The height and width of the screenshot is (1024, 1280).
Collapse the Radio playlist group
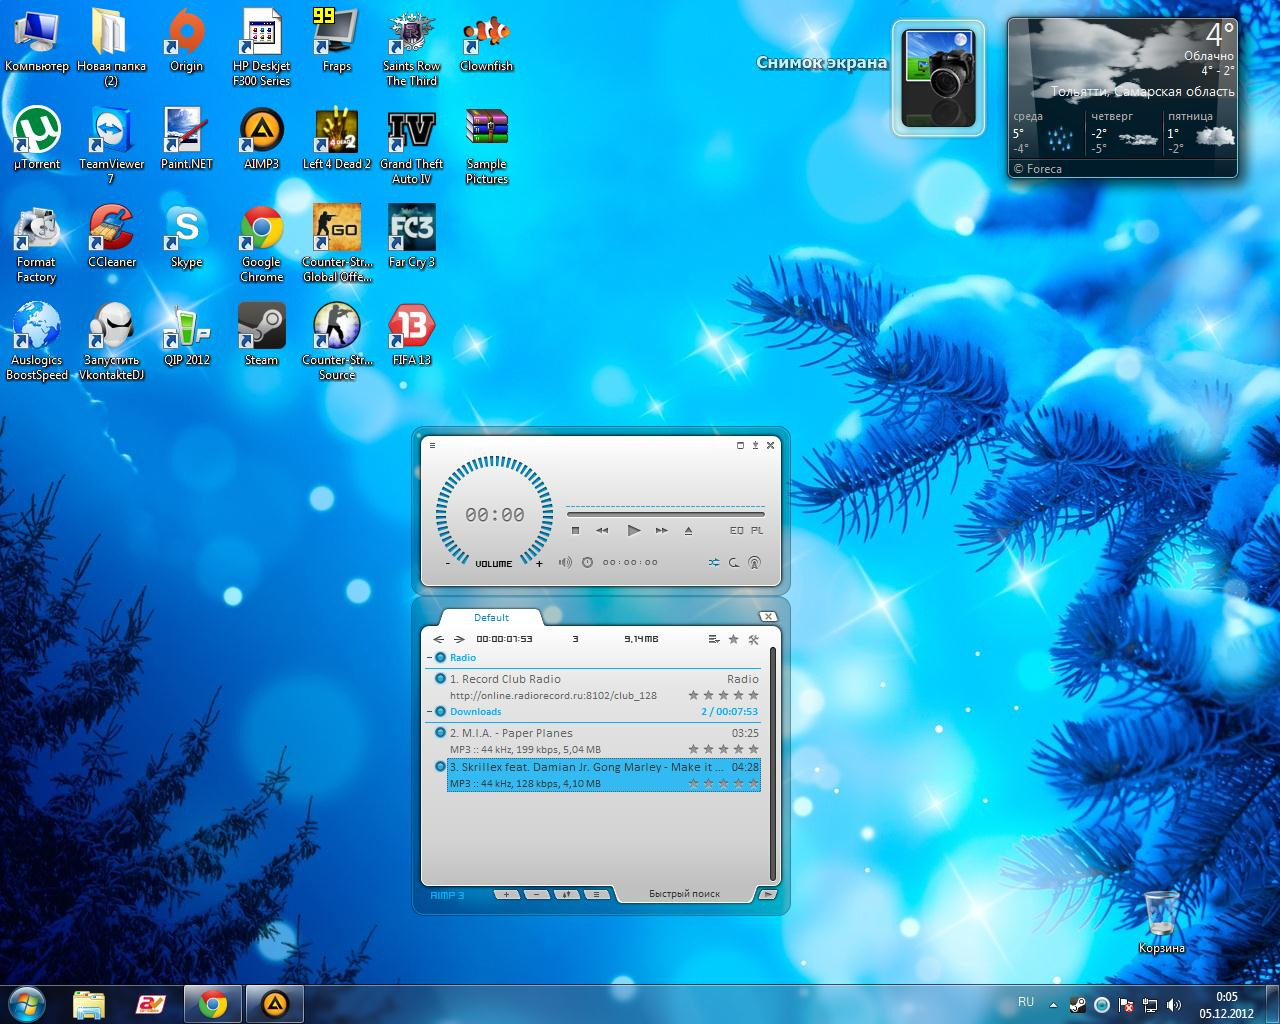[430, 658]
